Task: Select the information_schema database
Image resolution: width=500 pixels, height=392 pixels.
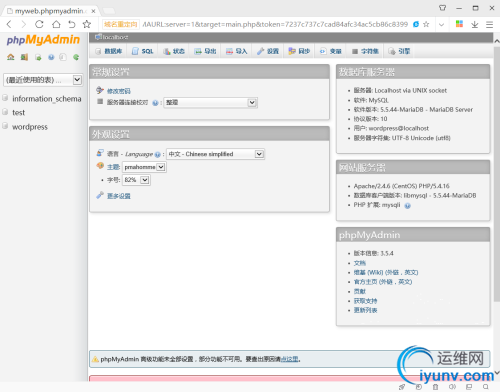Action: point(47,99)
